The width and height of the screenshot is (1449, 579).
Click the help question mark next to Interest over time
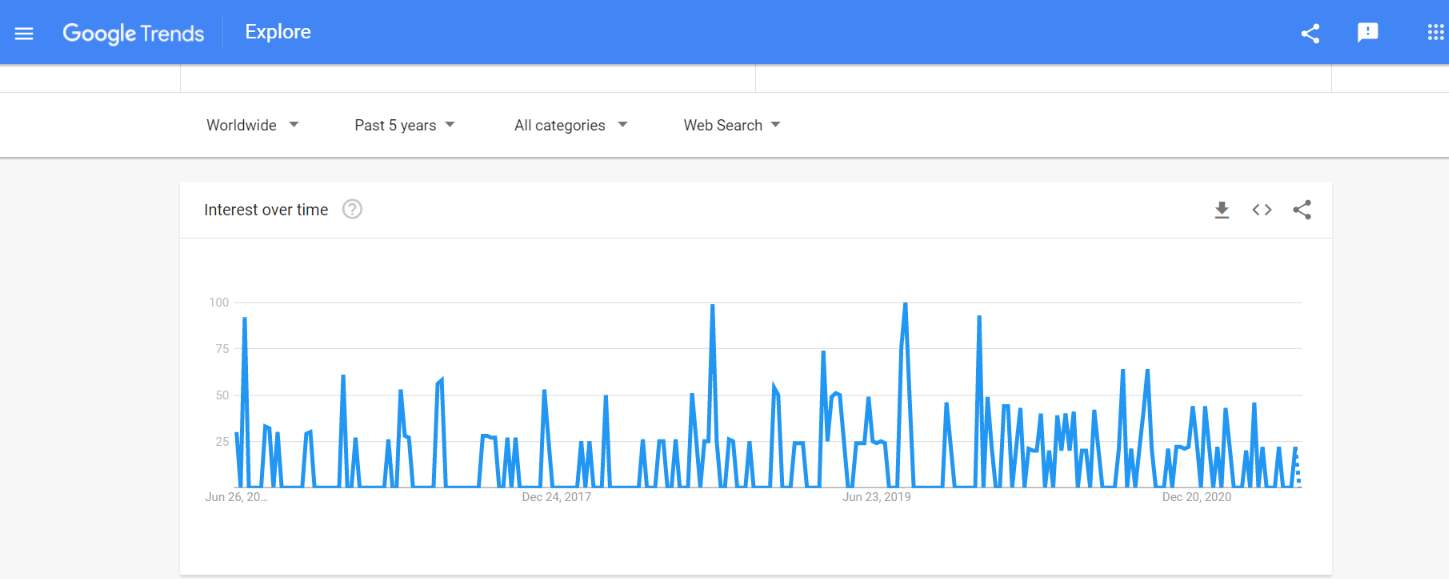coord(352,209)
